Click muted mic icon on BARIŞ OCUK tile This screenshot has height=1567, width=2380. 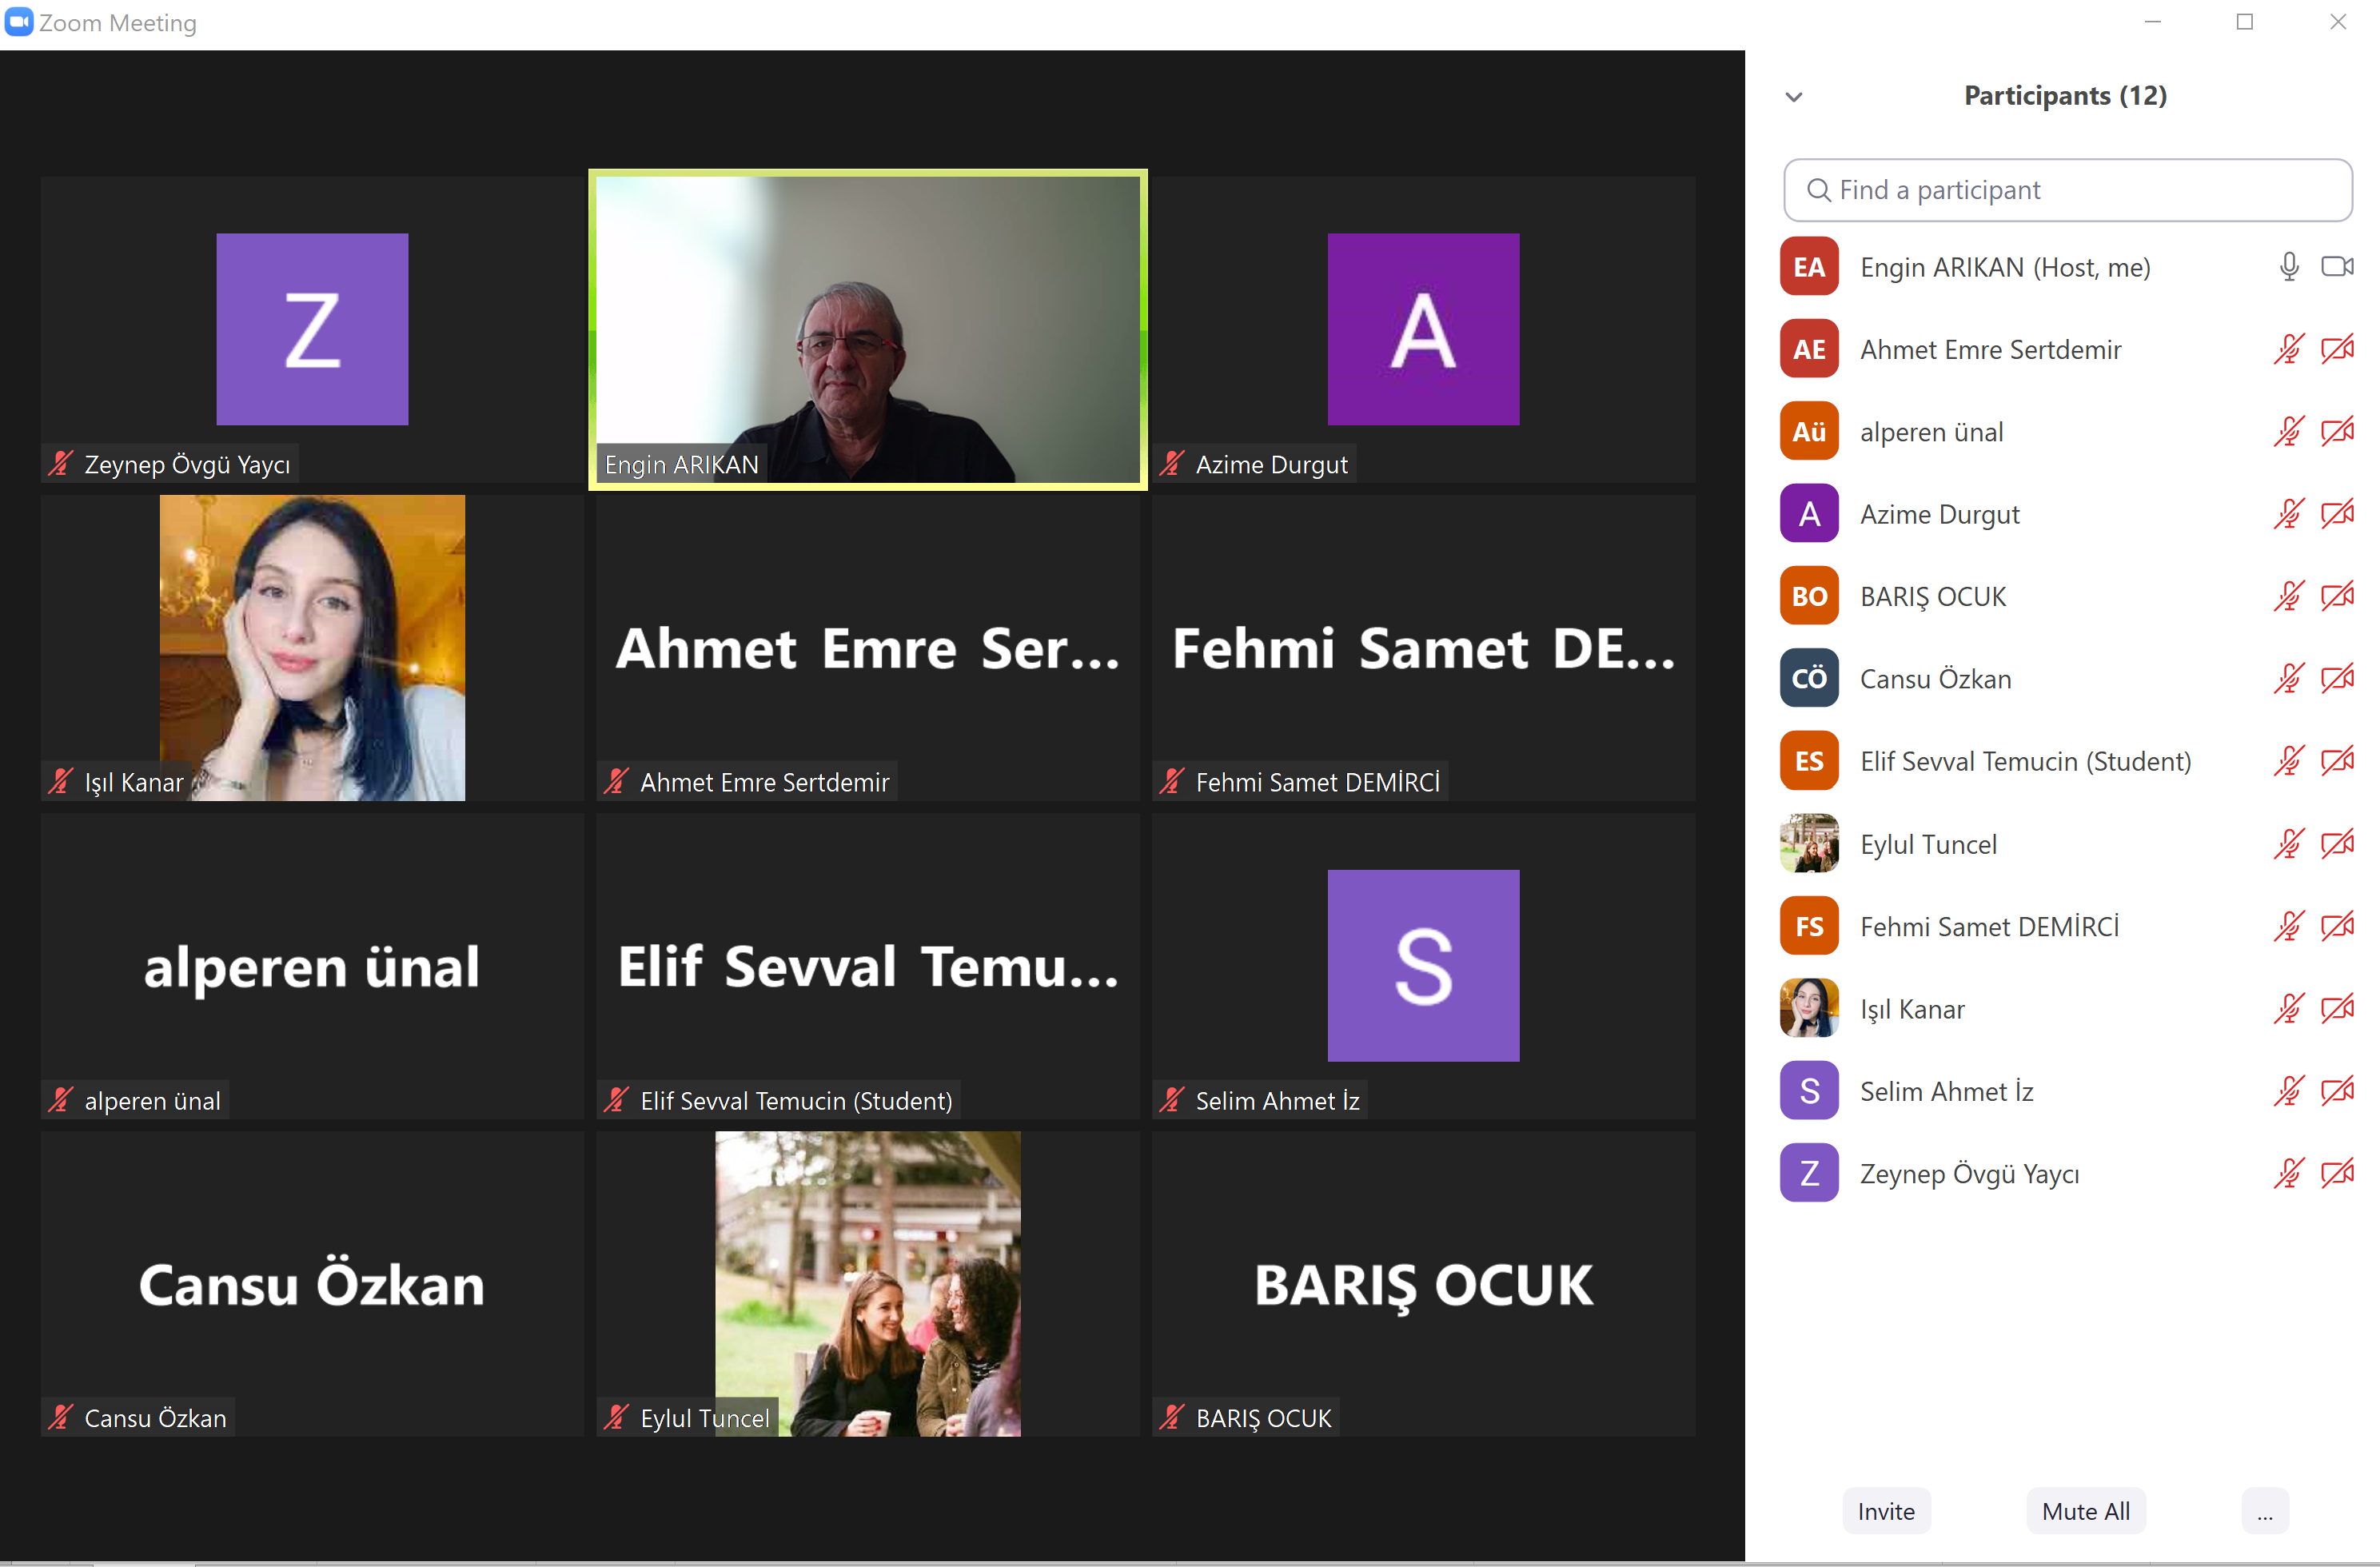(1171, 1417)
